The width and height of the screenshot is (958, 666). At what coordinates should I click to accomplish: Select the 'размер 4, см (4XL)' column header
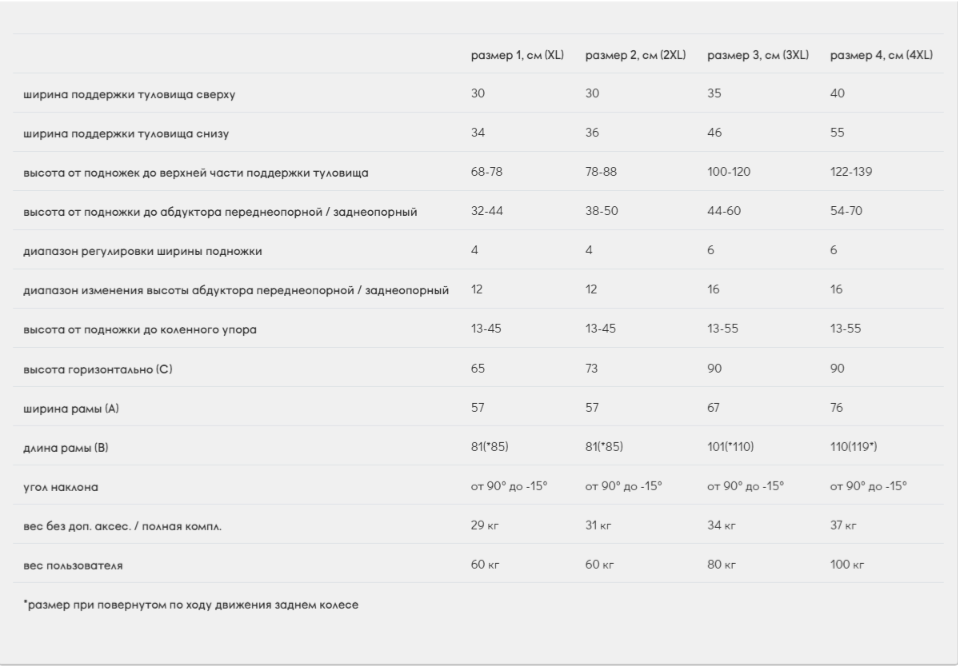(881, 54)
